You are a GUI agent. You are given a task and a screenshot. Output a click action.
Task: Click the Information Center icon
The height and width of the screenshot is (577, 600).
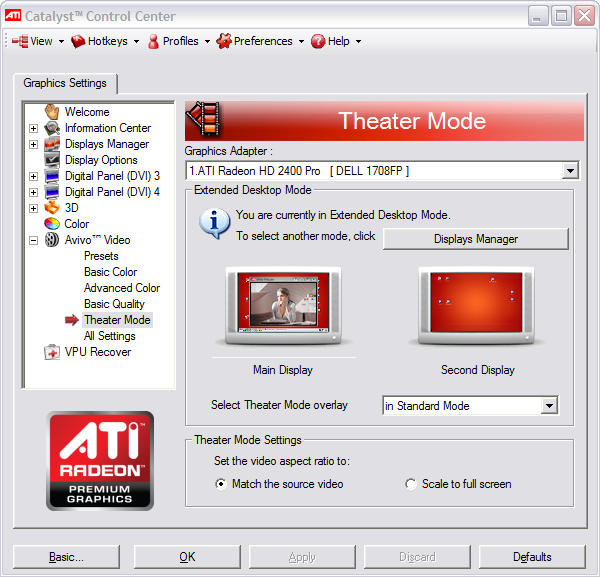pyautogui.click(x=52, y=128)
